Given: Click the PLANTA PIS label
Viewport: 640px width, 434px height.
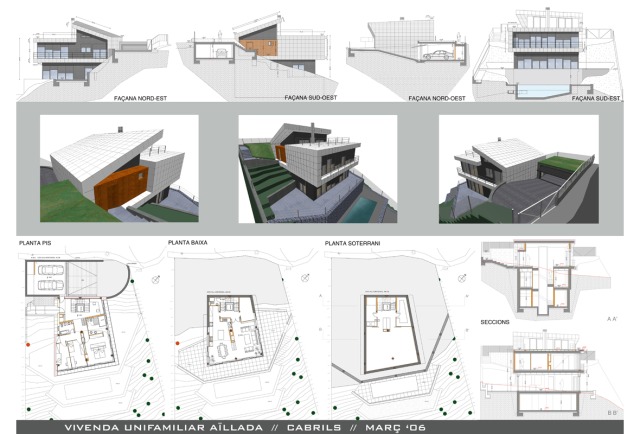Looking at the screenshot, I should click(x=38, y=243).
